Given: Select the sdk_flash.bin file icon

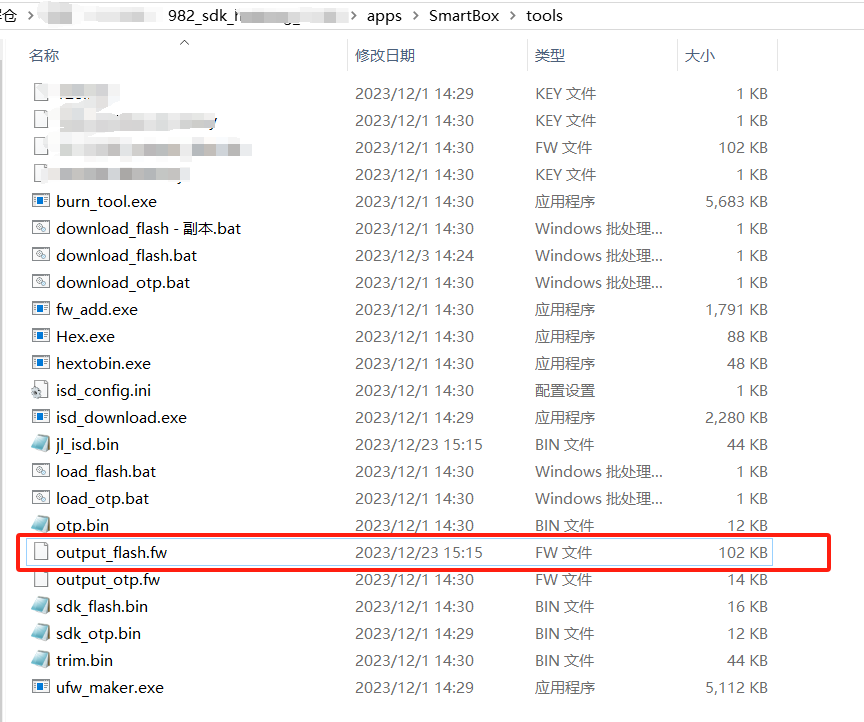Looking at the screenshot, I should click(41, 605).
